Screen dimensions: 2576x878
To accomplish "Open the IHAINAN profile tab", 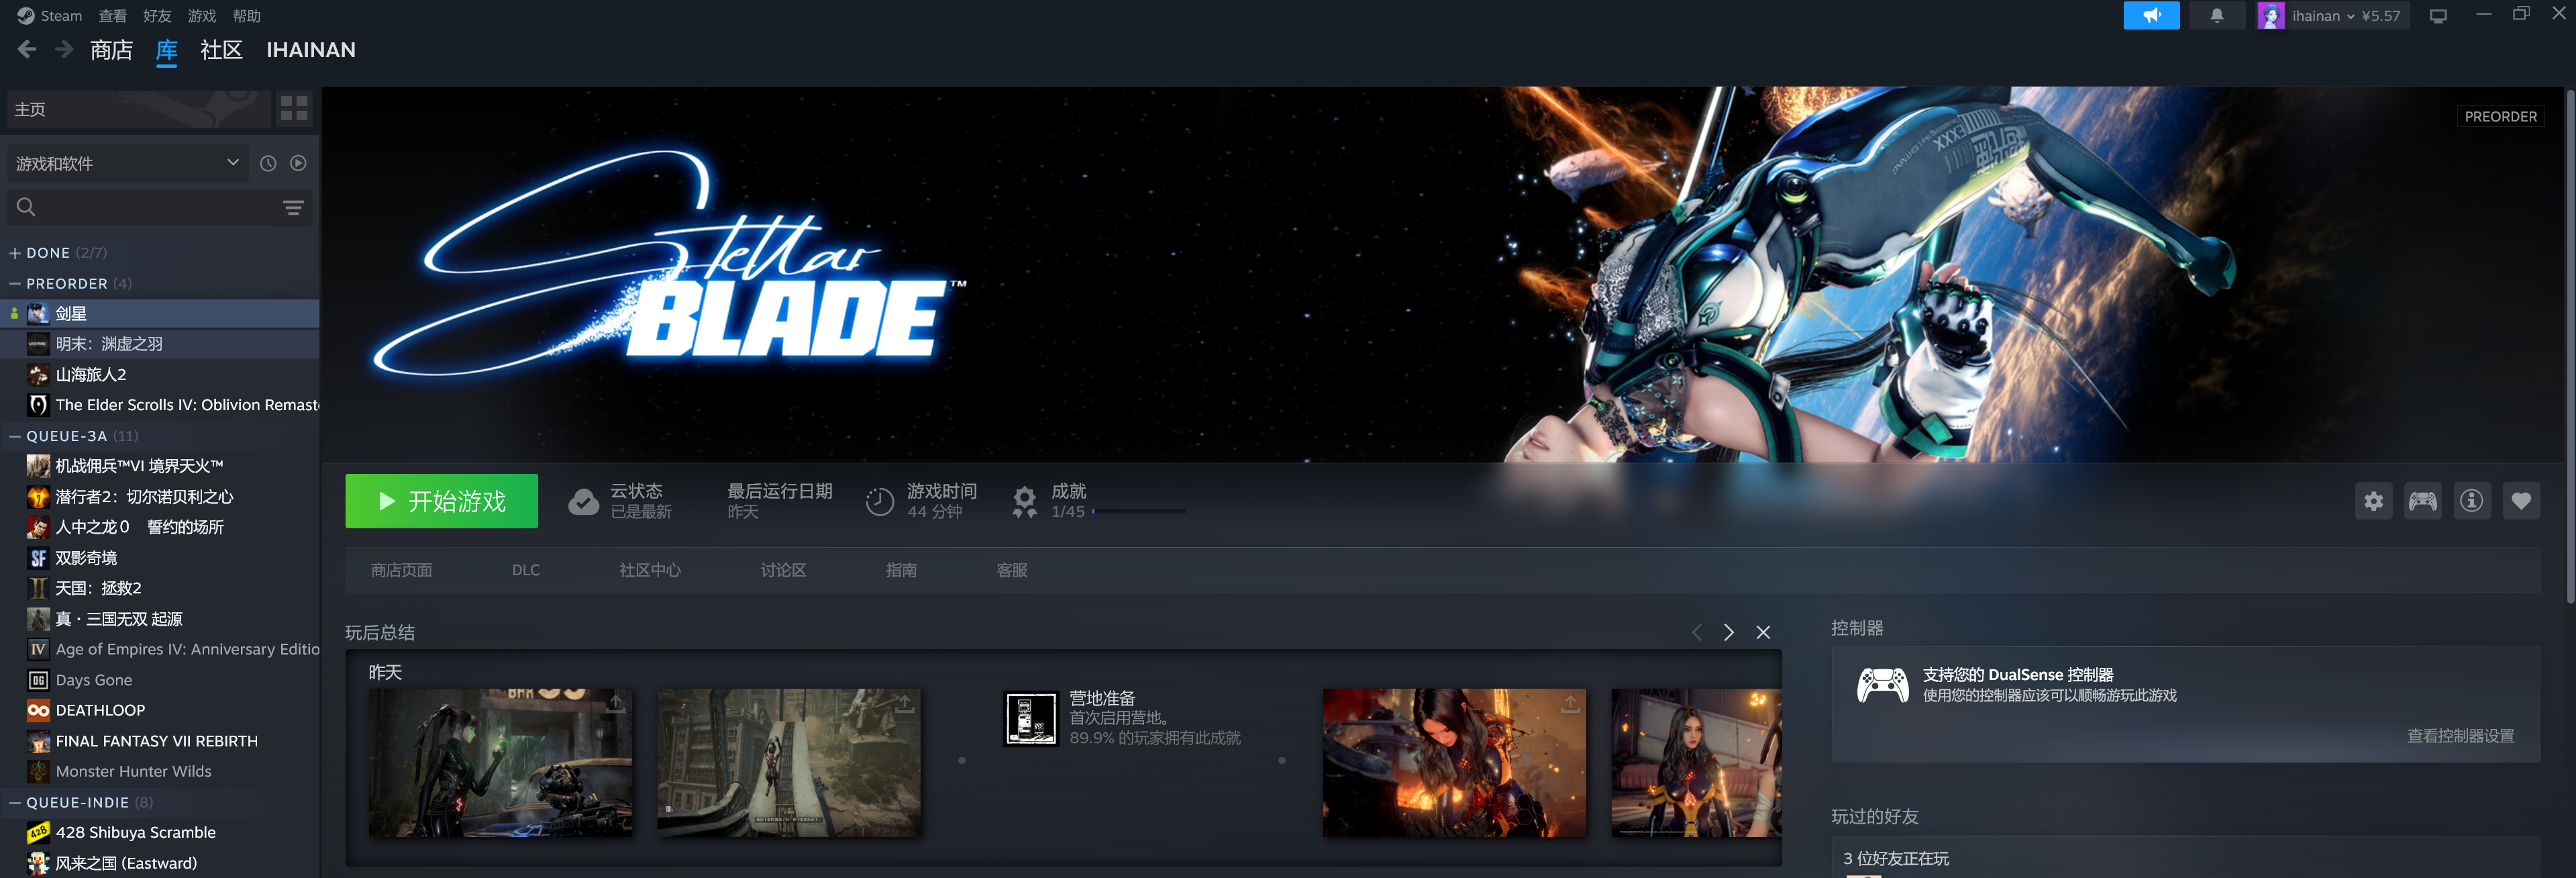I will pos(310,50).
